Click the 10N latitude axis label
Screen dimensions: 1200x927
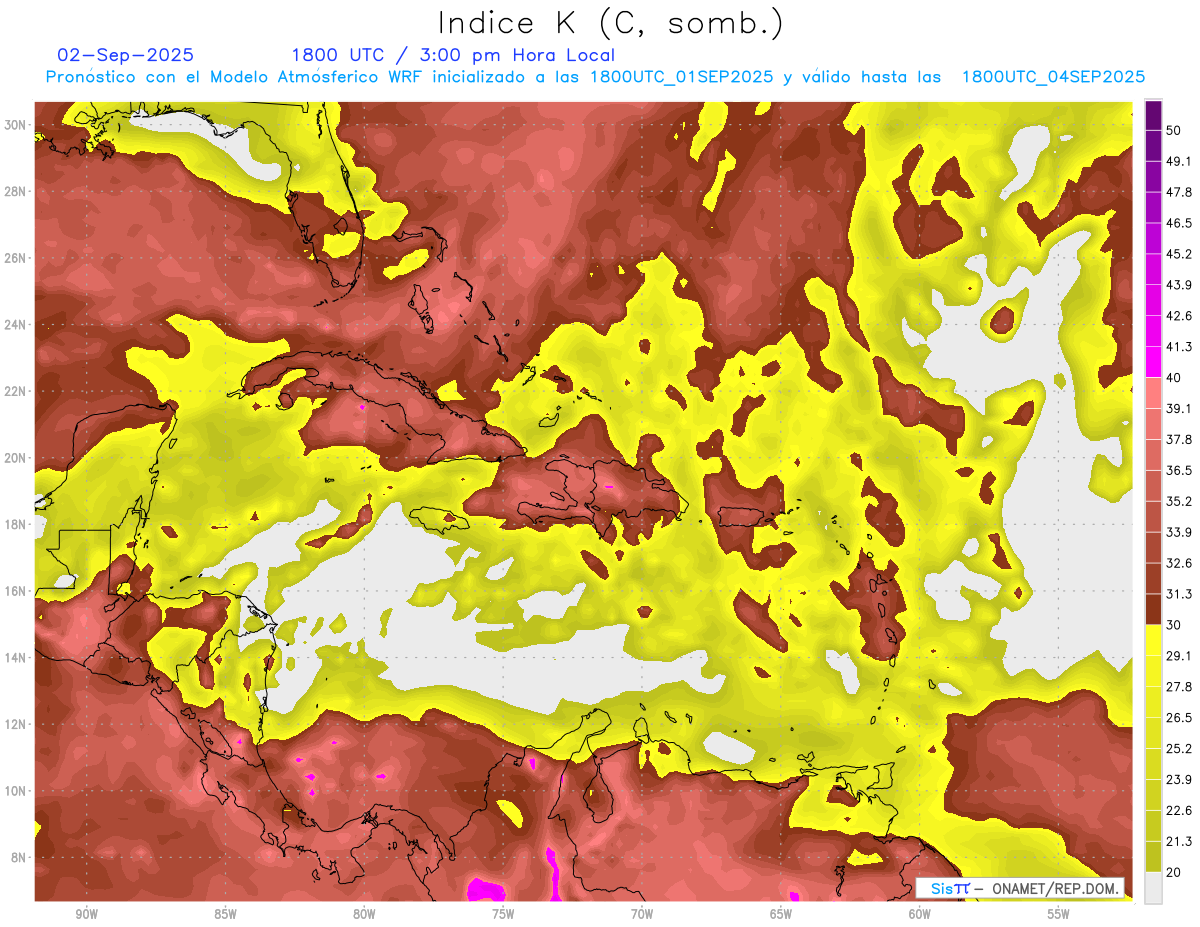[x=15, y=791]
